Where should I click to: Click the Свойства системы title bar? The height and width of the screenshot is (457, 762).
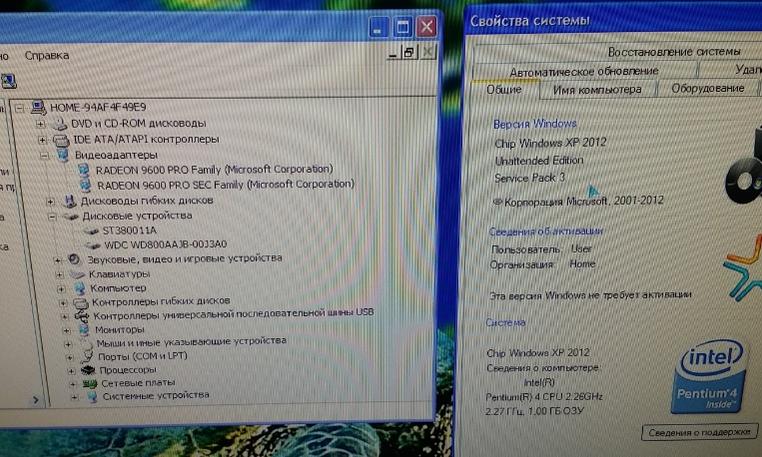[613, 21]
